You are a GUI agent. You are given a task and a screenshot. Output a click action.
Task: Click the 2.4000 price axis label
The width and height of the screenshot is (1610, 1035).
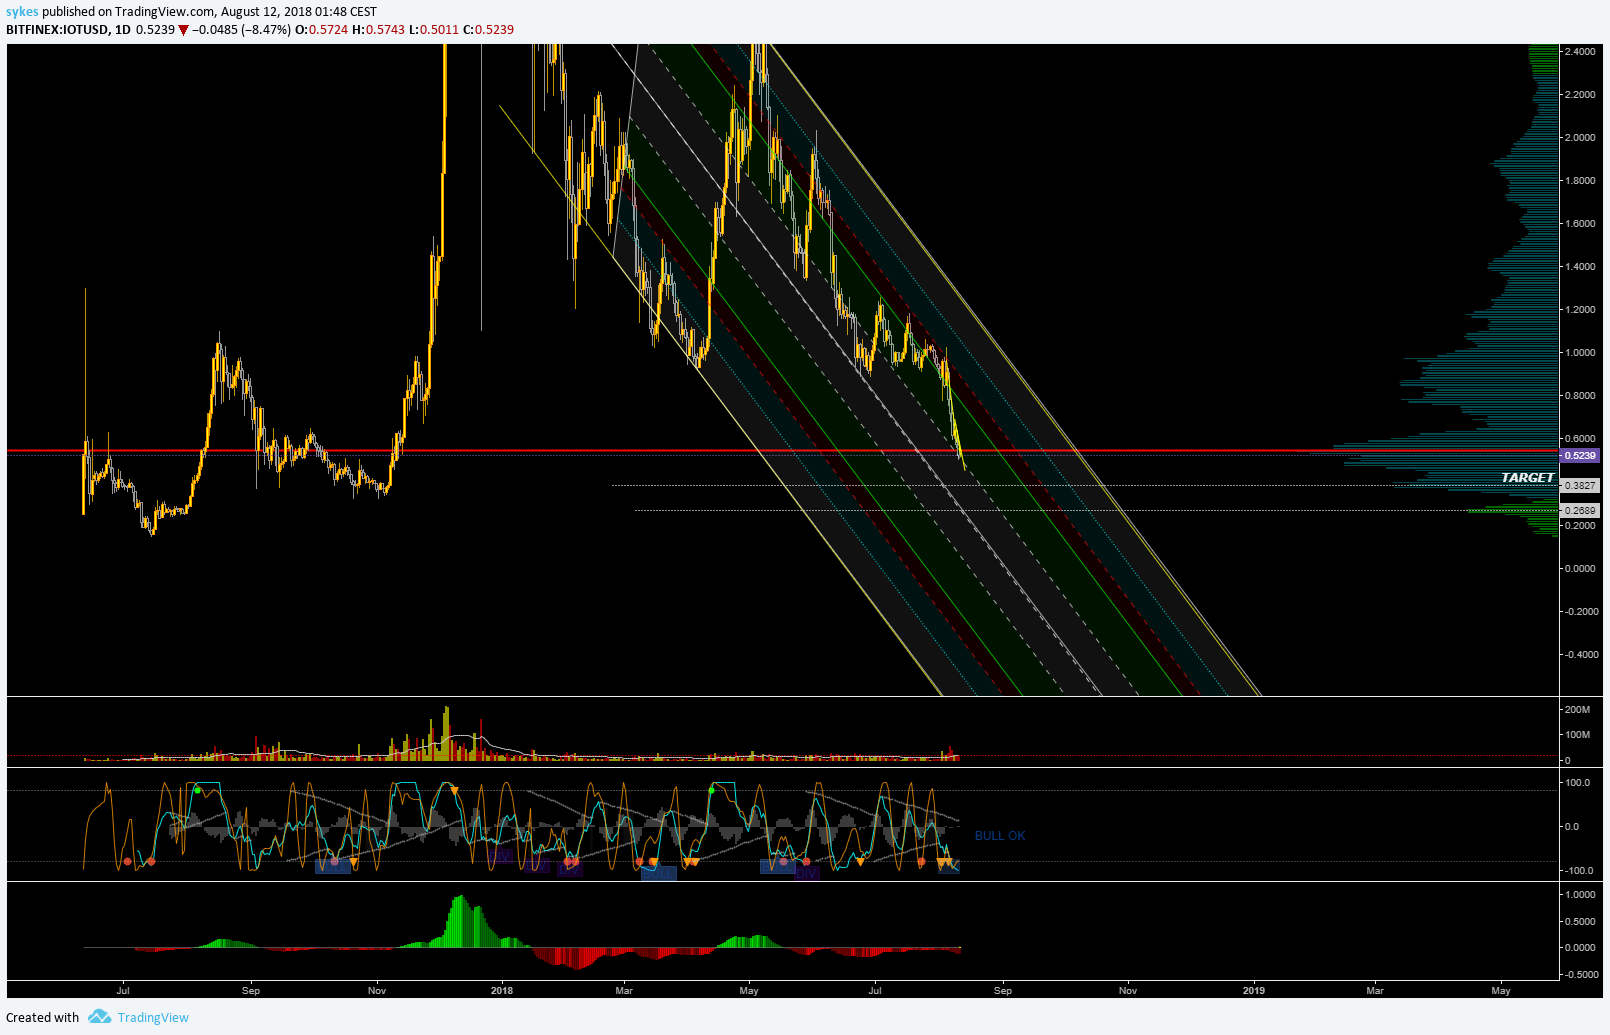point(1580,52)
